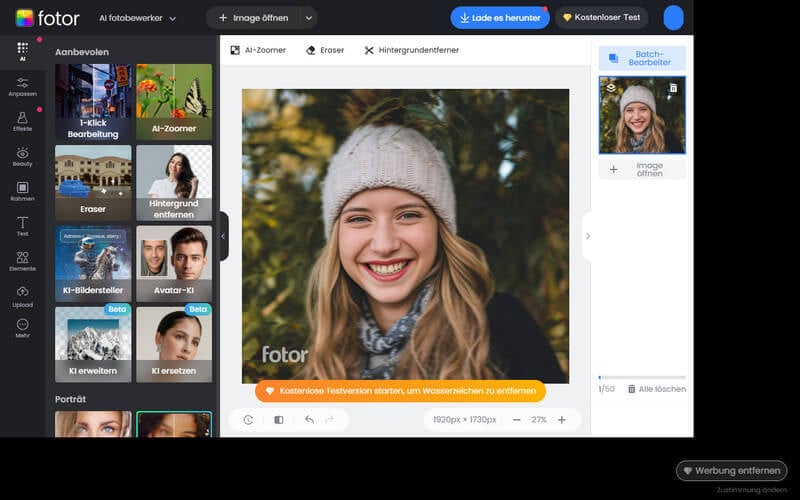Choose the KI ersetzen beta card
Image resolution: width=800 pixels, height=500 pixels.
pyautogui.click(x=174, y=344)
